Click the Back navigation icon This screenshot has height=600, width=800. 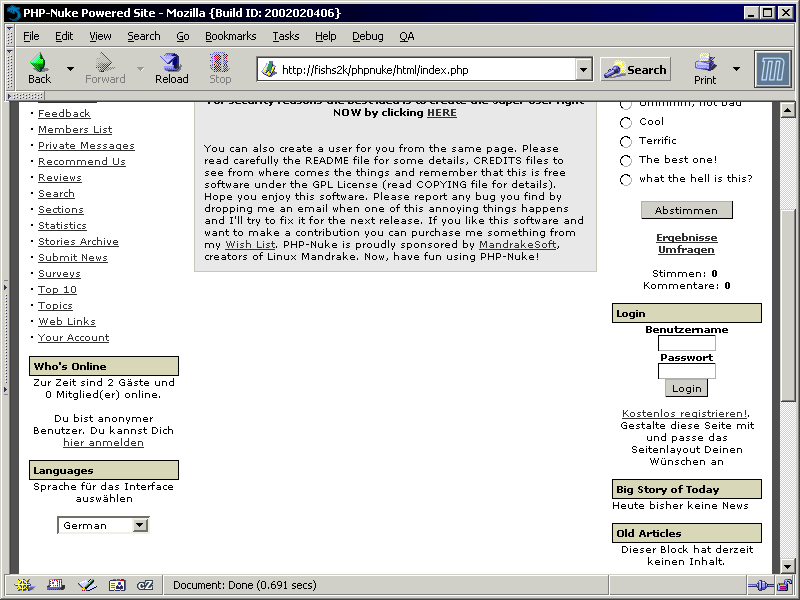[x=39, y=63]
